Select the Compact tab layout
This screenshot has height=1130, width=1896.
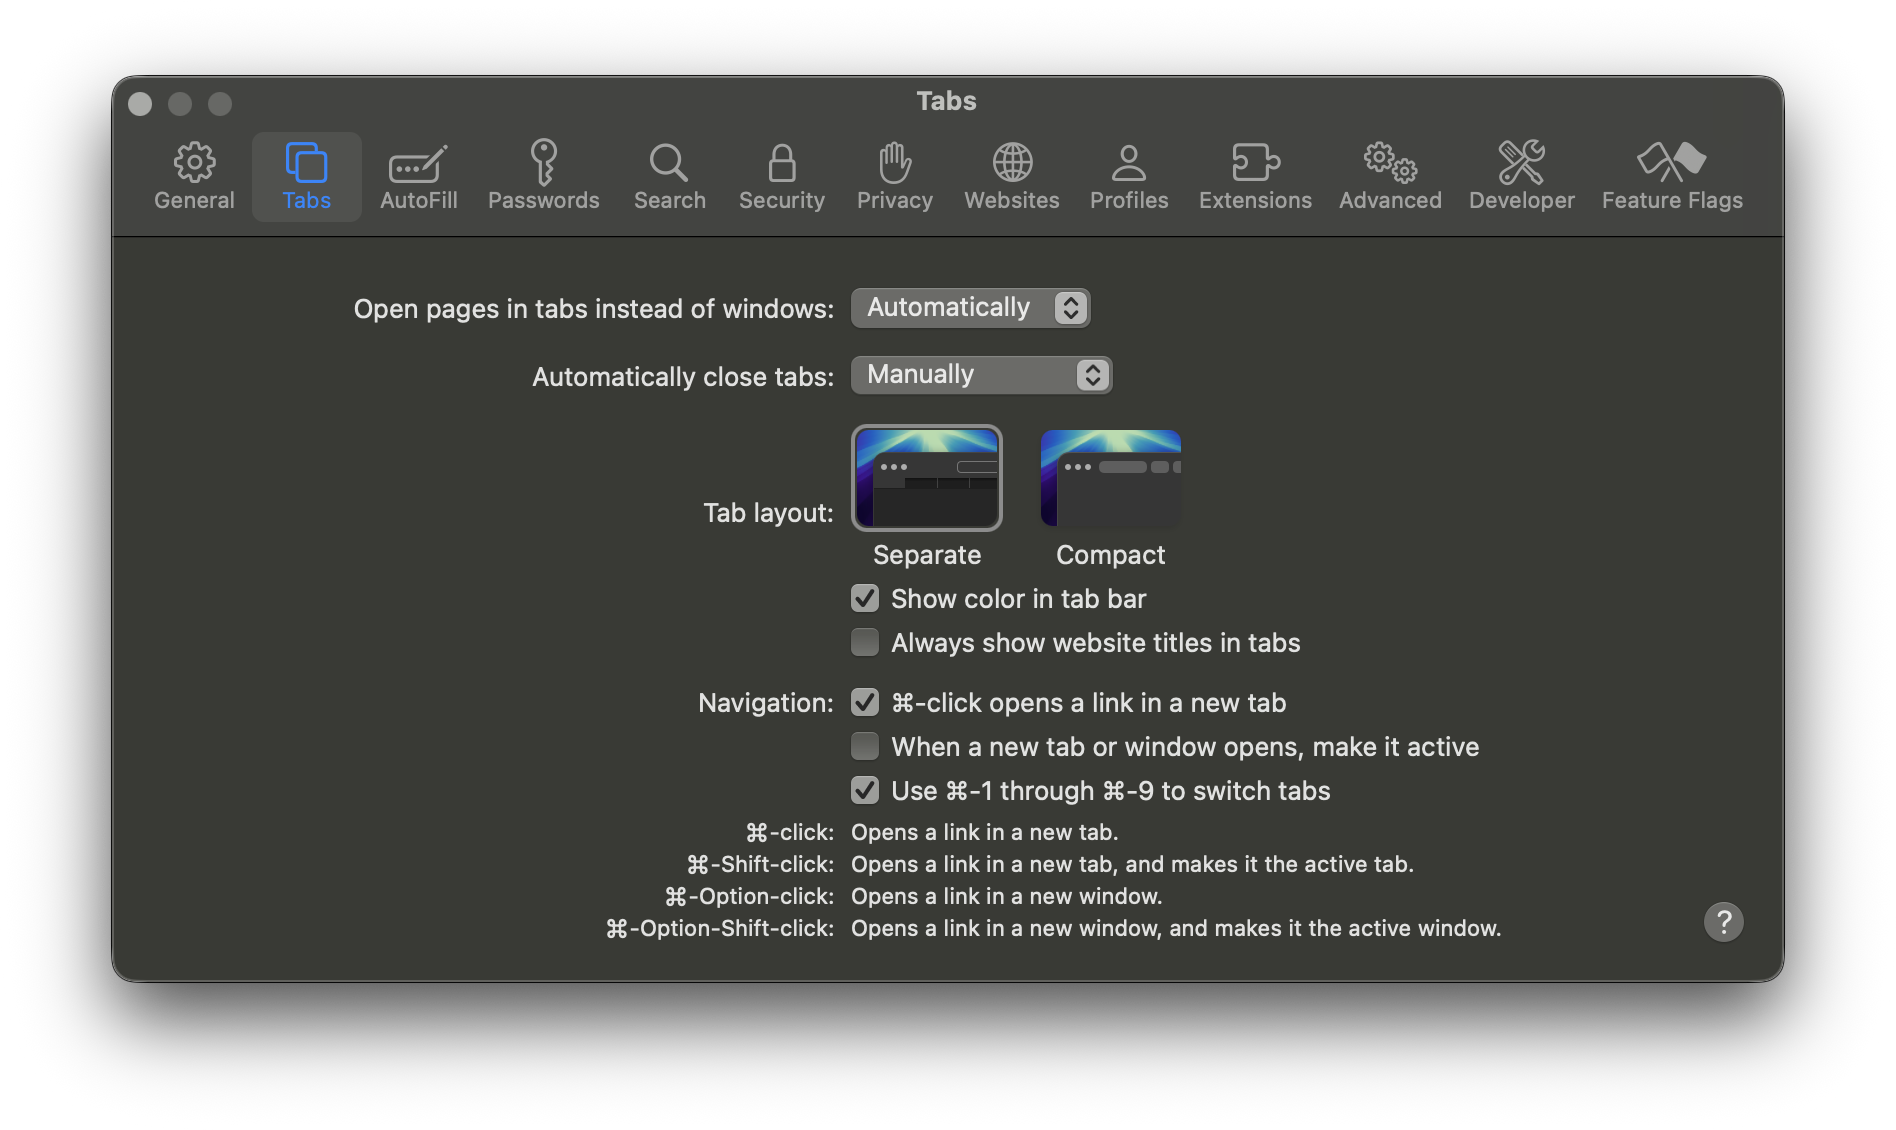[x=1109, y=478]
